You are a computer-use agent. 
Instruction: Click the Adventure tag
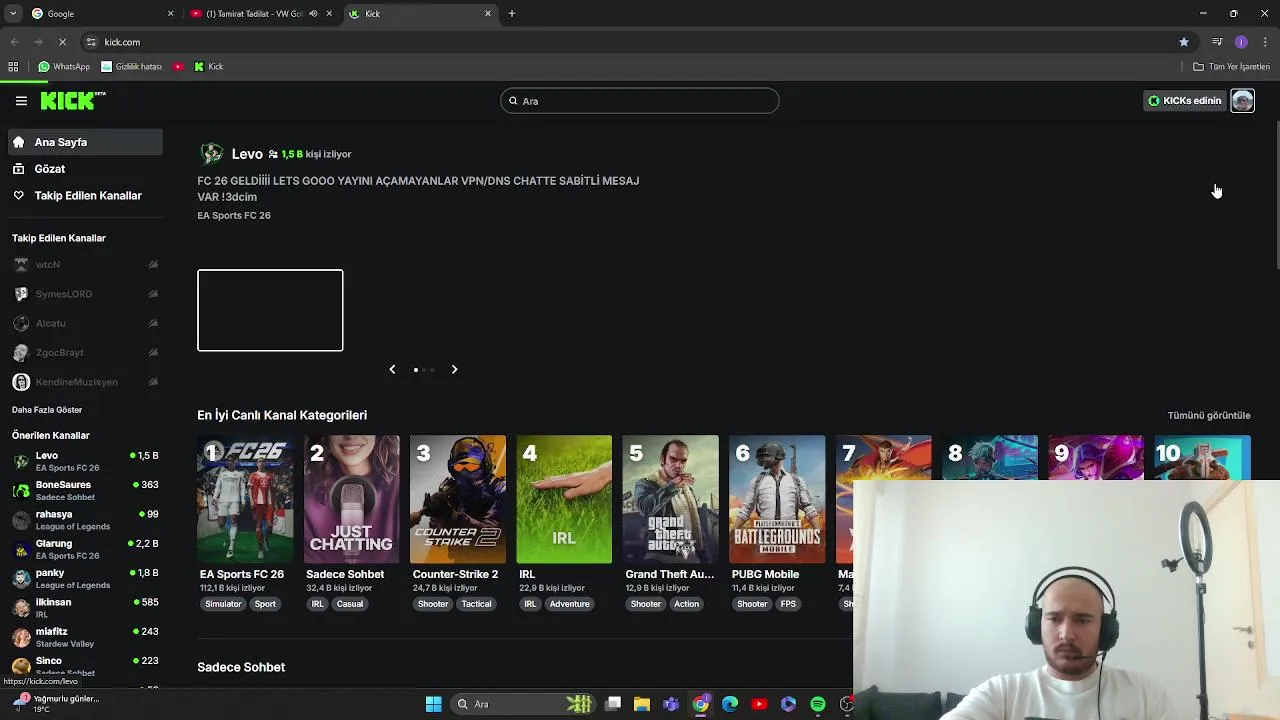click(x=570, y=604)
